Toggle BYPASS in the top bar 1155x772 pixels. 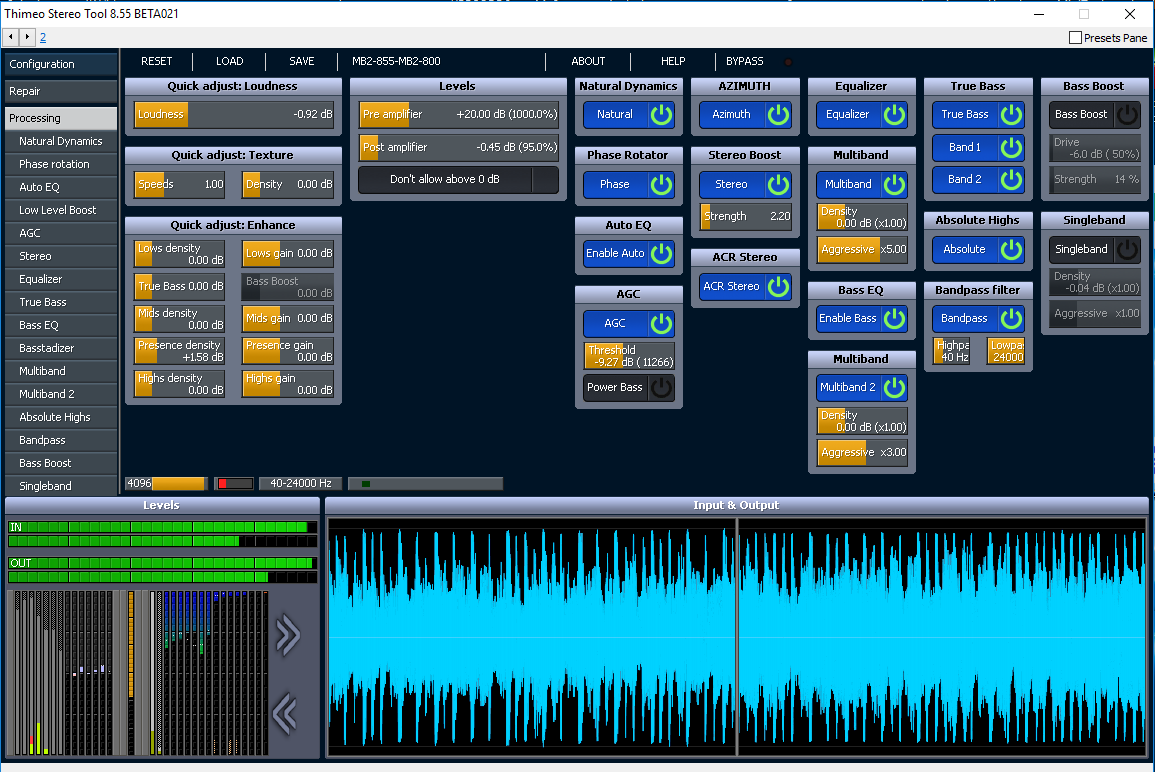pyautogui.click(x=745, y=61)
